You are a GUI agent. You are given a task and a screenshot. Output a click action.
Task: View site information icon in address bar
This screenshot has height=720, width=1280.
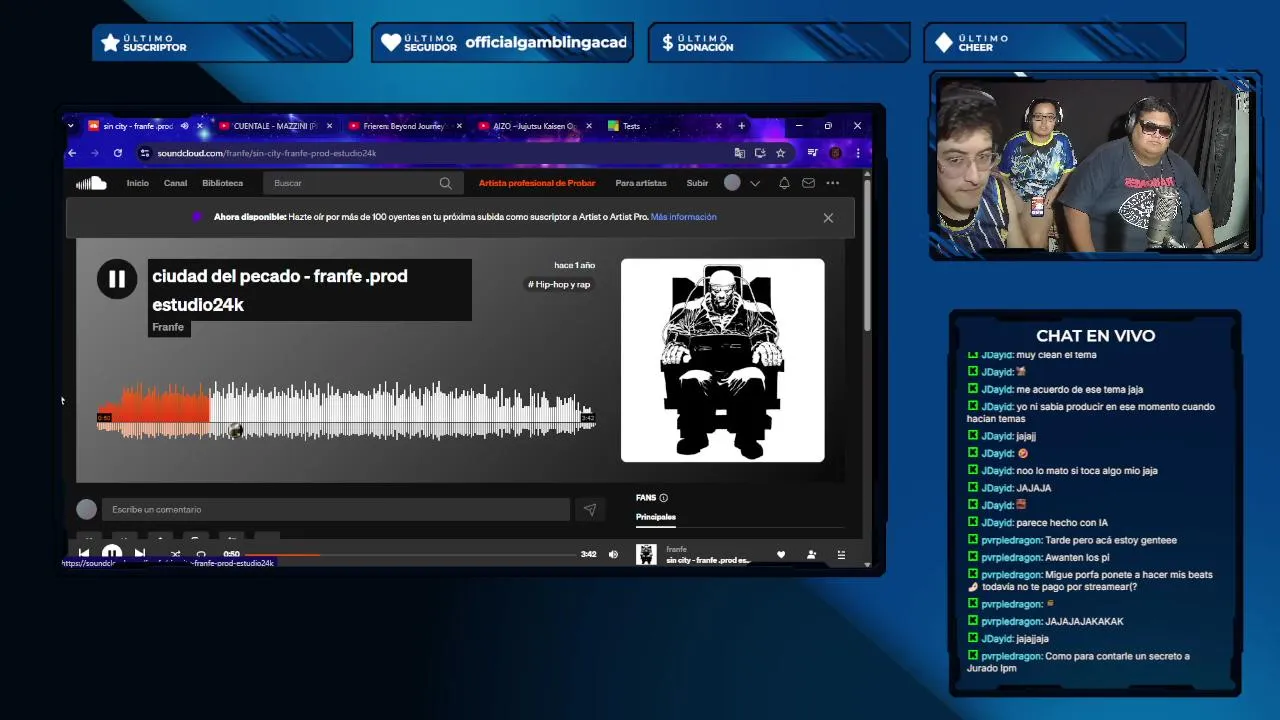click(145, 153)
